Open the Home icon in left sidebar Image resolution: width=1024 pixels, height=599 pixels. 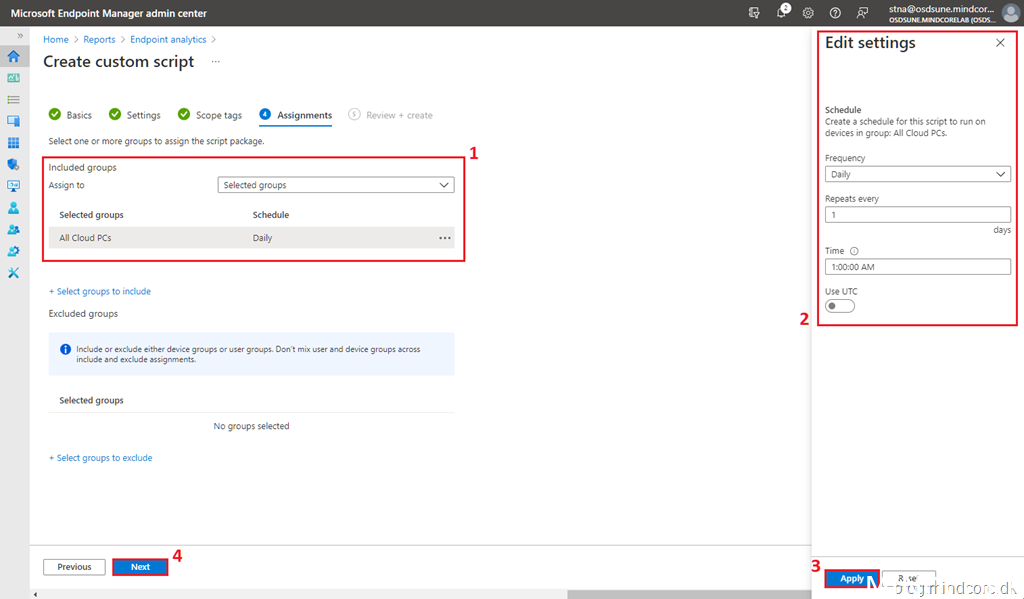click(x=14, y=57)
